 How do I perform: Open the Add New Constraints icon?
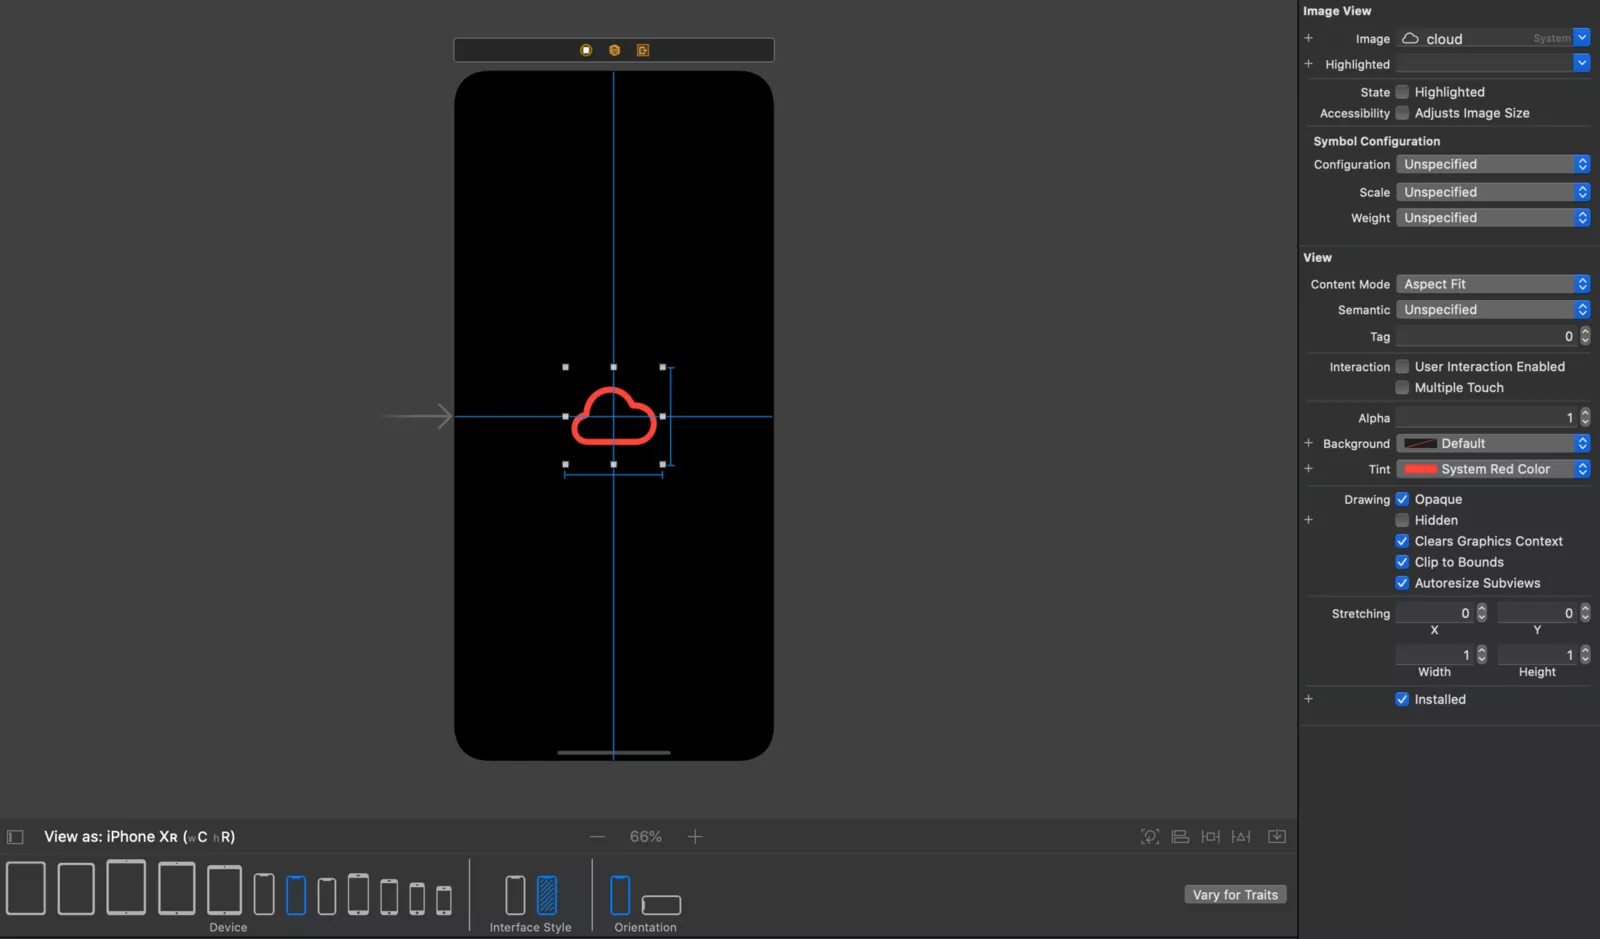click(x=1210, y=837)
